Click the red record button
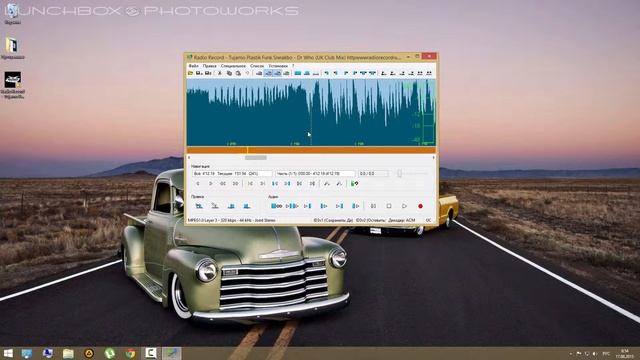 [420, 206]
